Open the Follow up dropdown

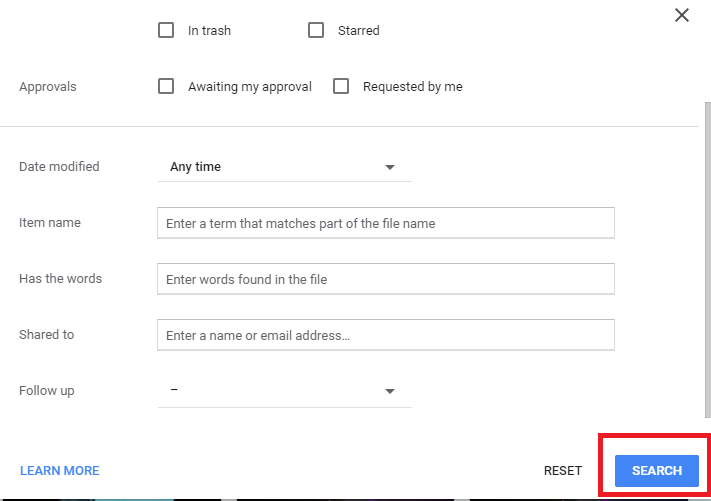pyautogui.click(x=284, y=391)
